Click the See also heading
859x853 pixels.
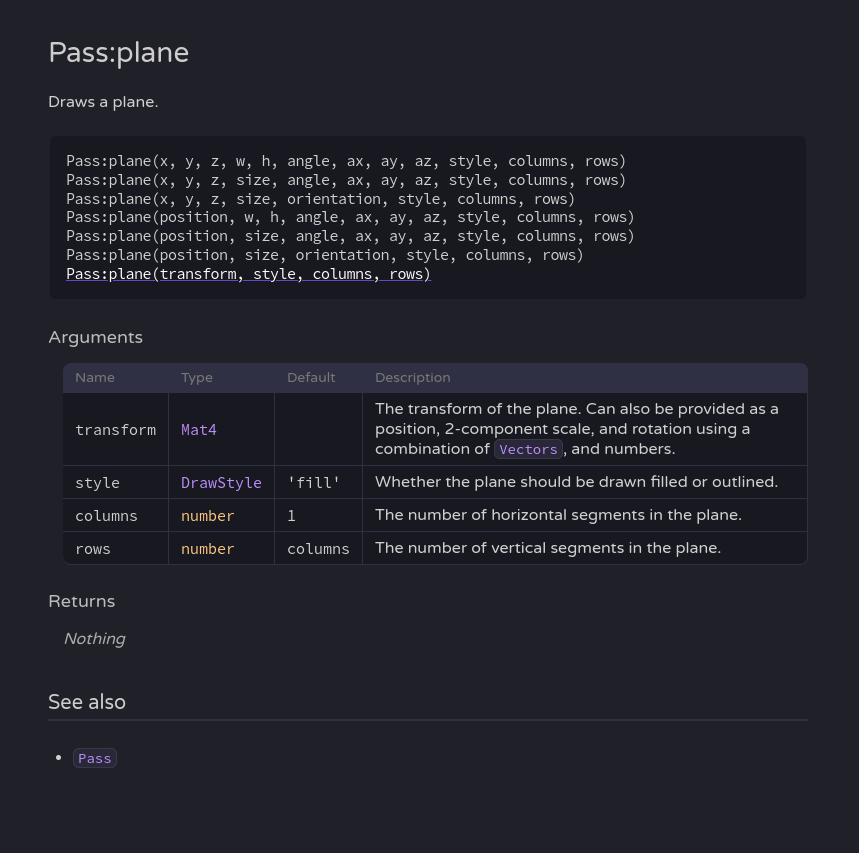(x=87, y=702)
